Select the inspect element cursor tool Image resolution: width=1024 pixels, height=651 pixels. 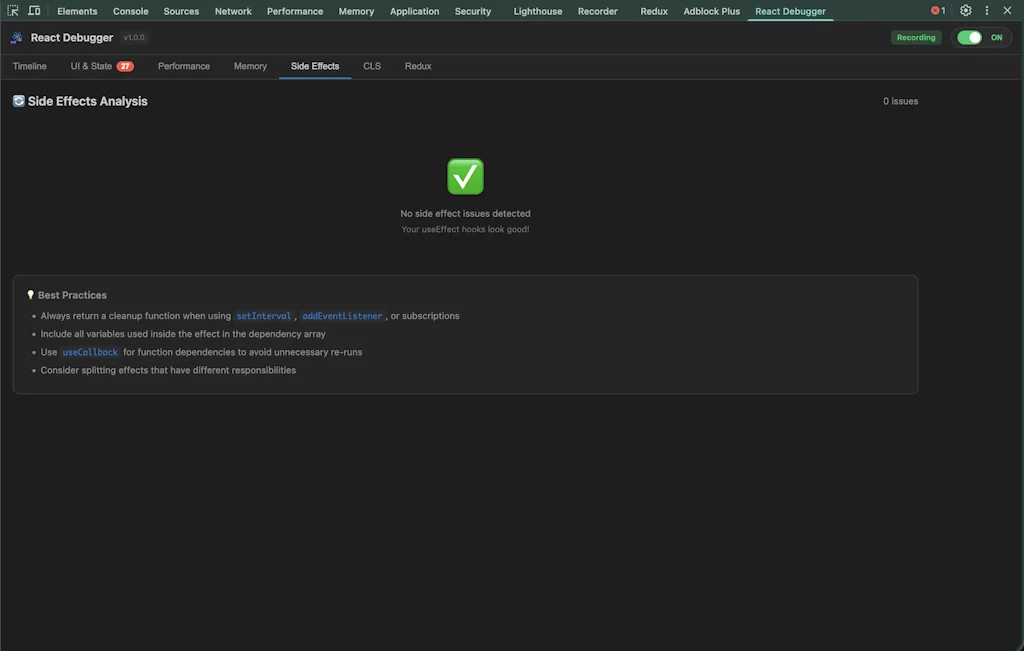[11, 10]
